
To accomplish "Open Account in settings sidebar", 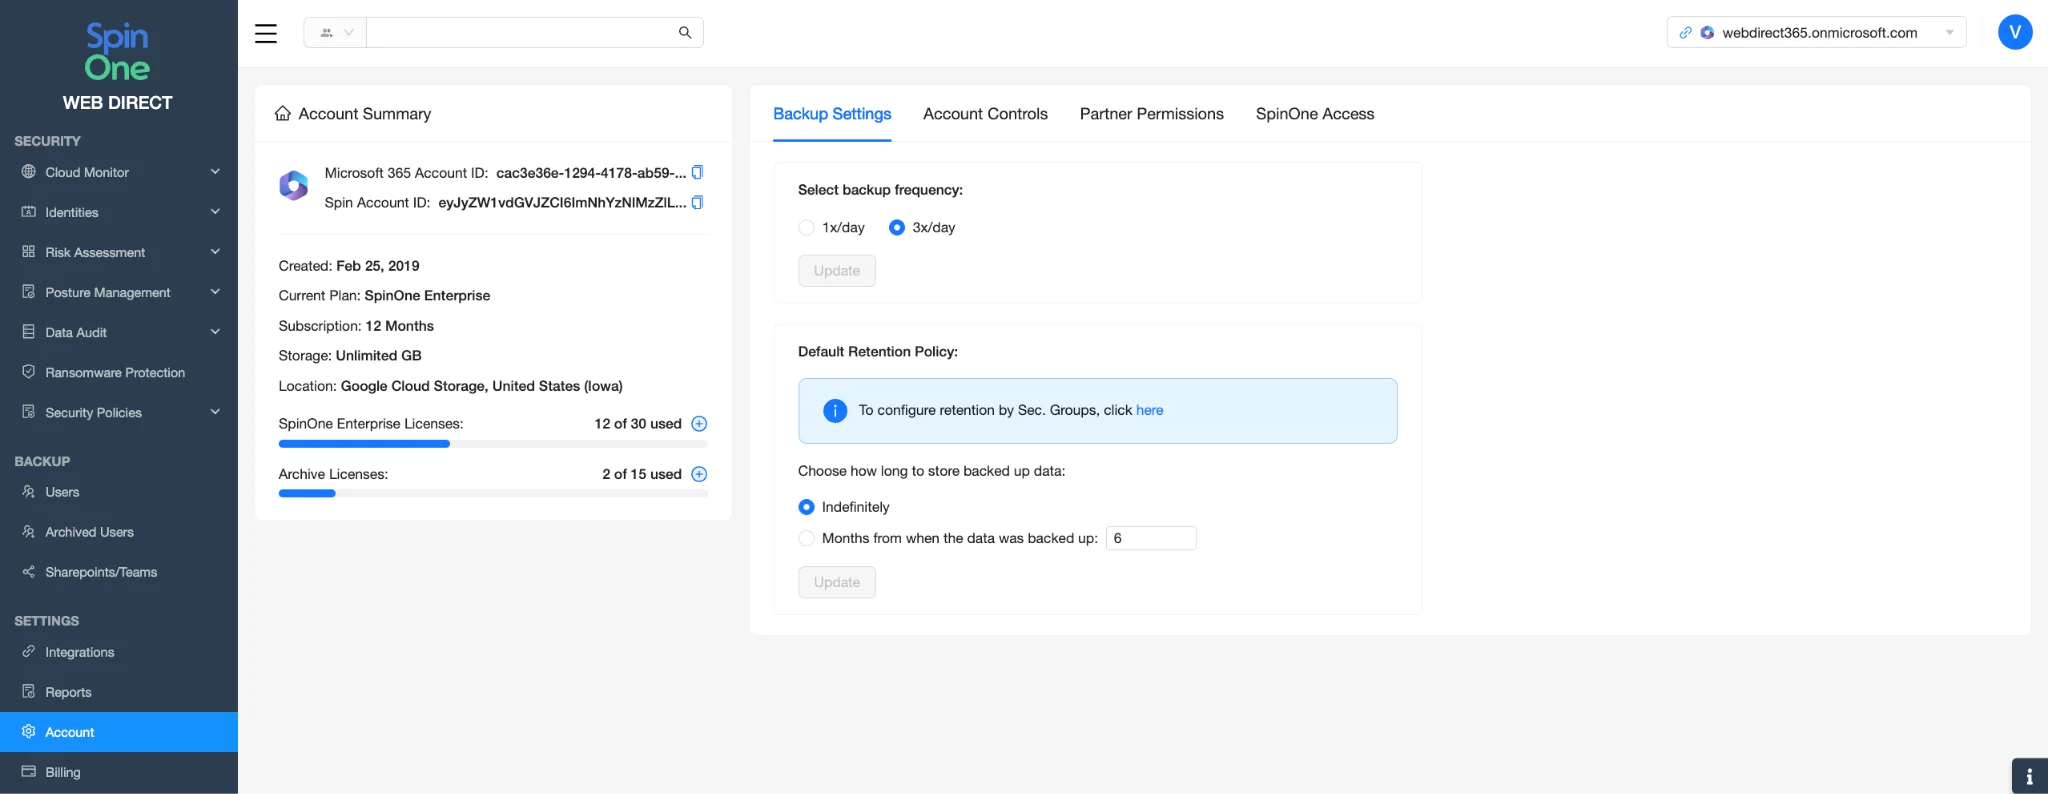I will pos(119,732).
